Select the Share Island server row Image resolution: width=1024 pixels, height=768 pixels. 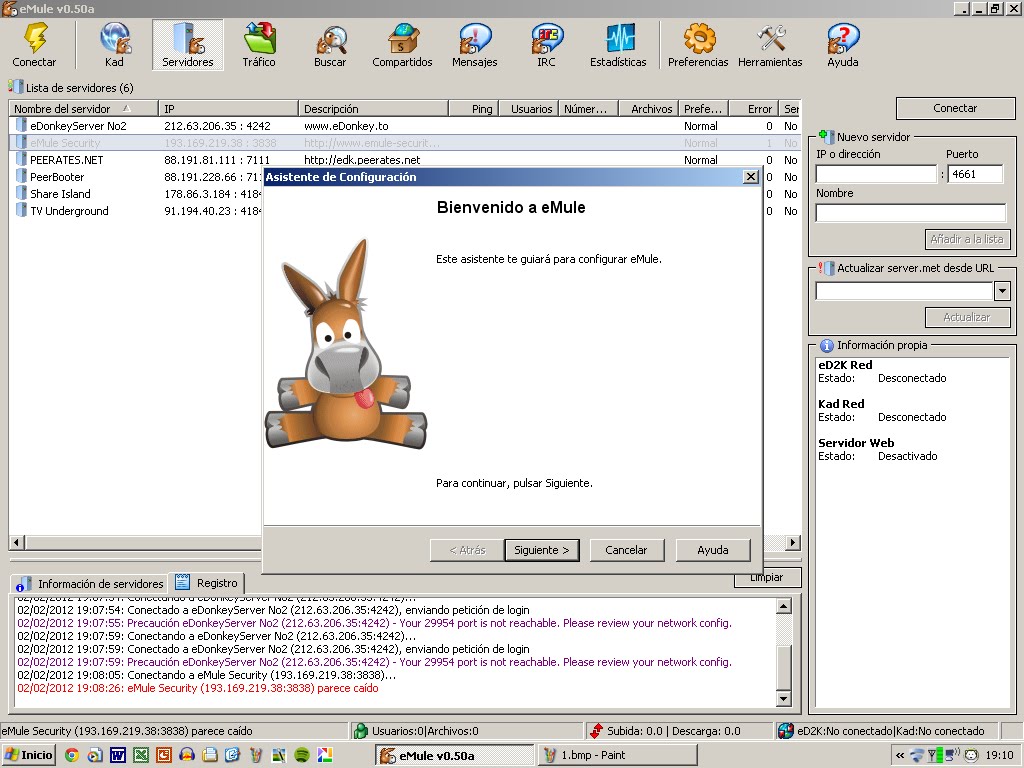pos(137,194)
